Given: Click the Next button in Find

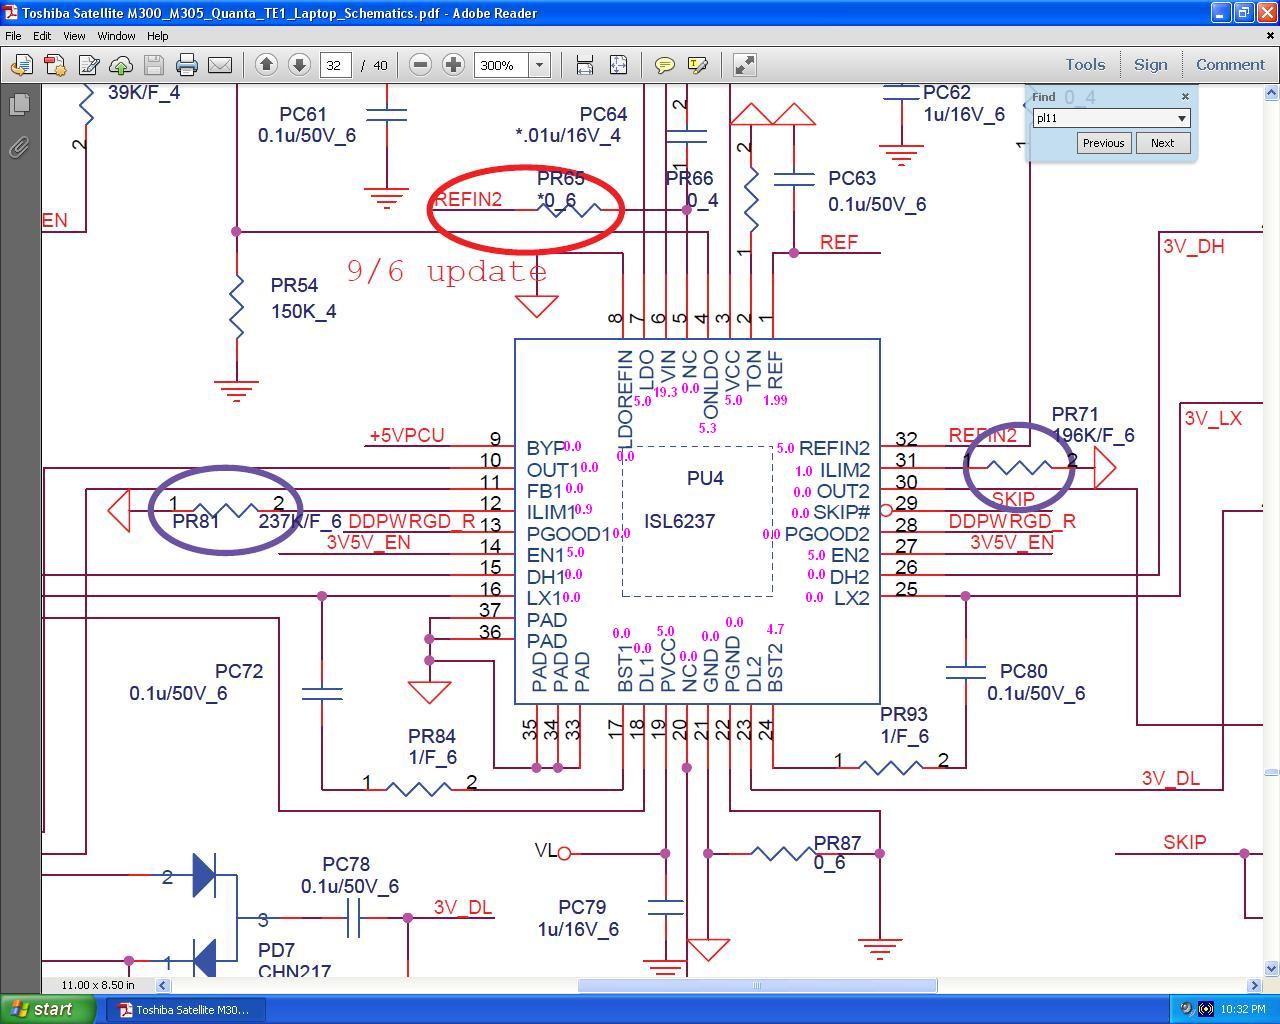Looking at the screenshot, I should [1162, 143].
